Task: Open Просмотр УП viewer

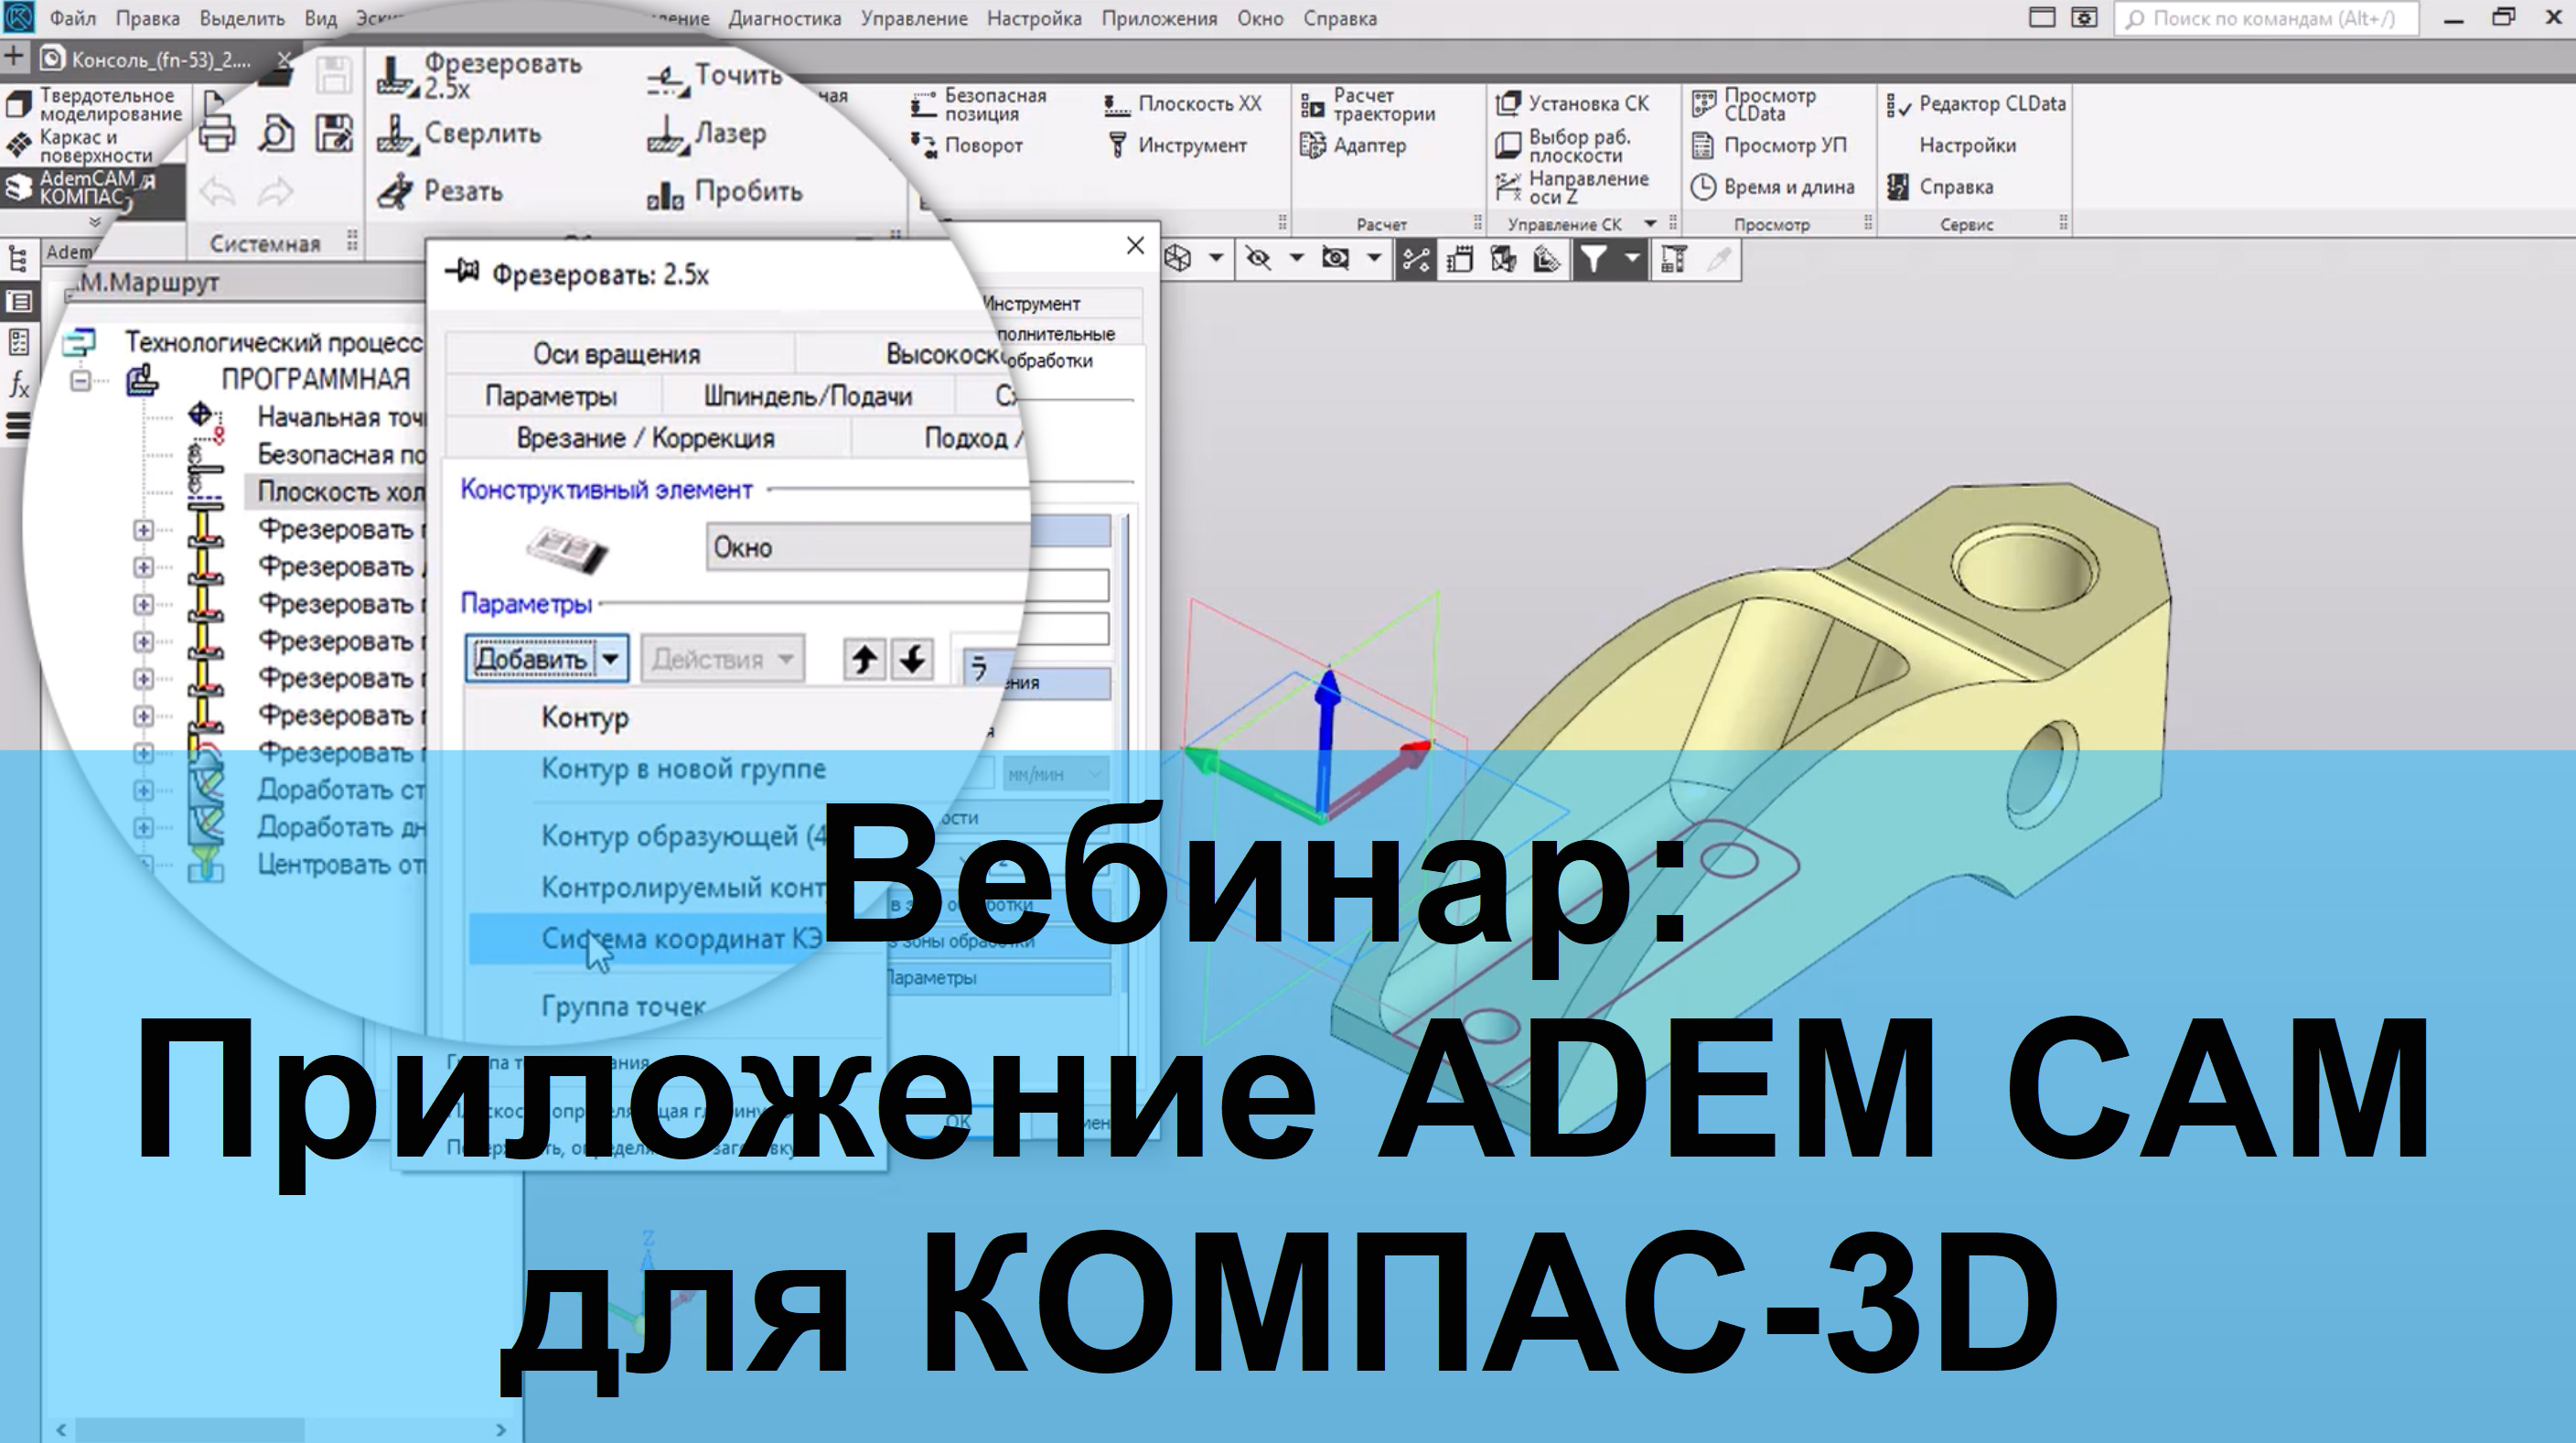Action: point(1769,145)
